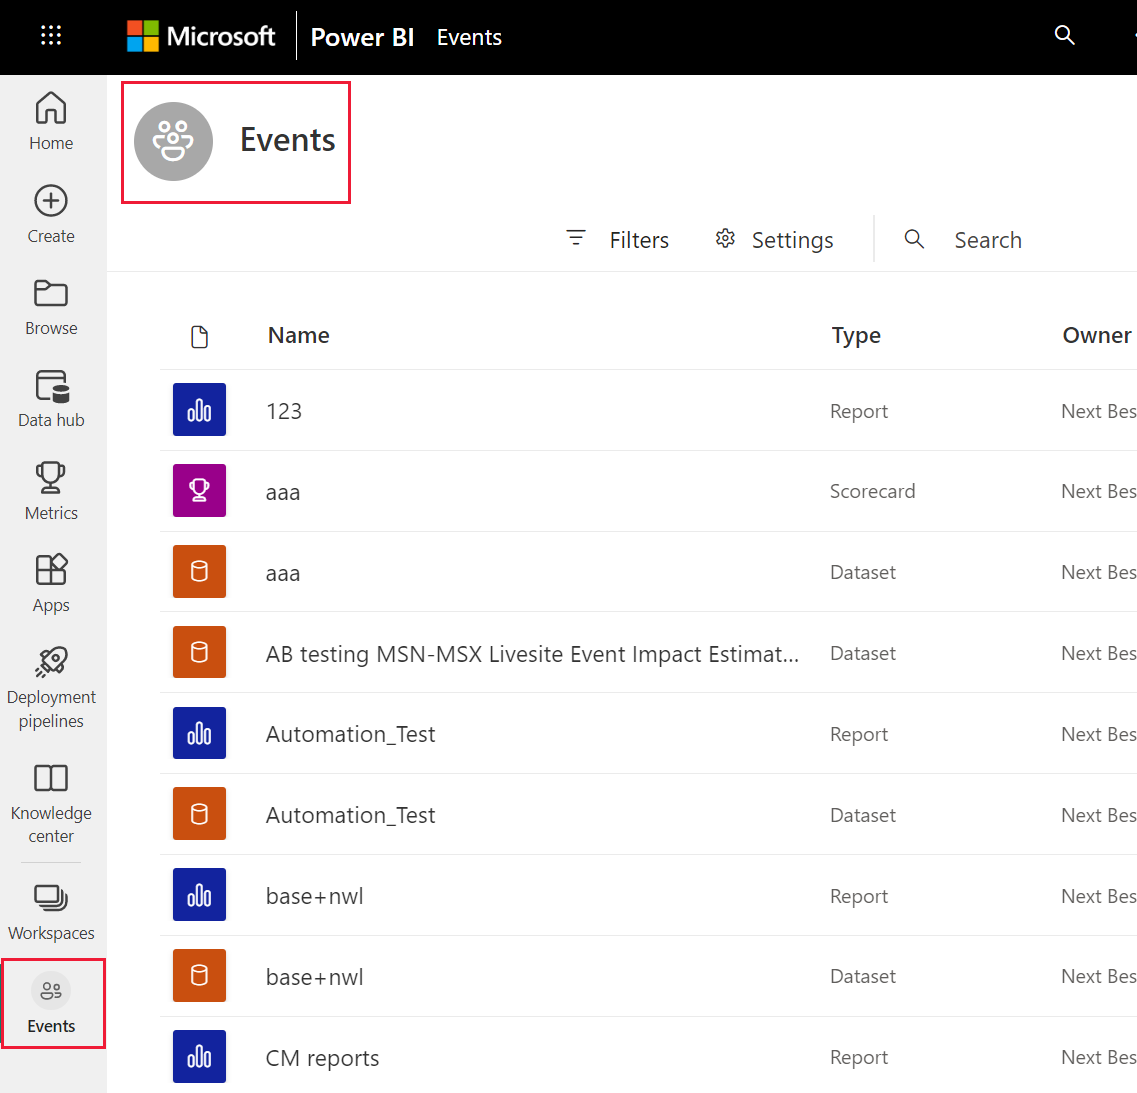This screenshot has height=1093, width=1137.
Task: Click the Events breadcrumb in the header
Action: [x=469, y=38]
